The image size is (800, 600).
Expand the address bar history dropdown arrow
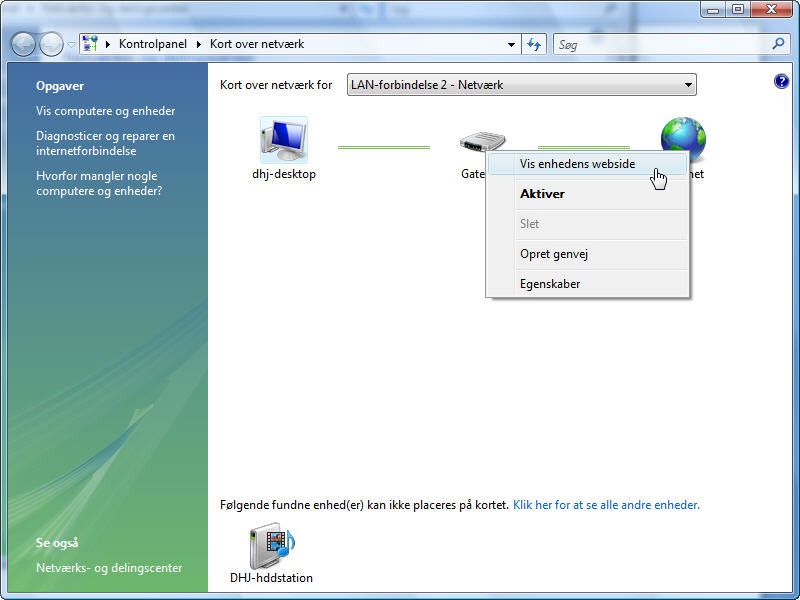click(511, 44)
